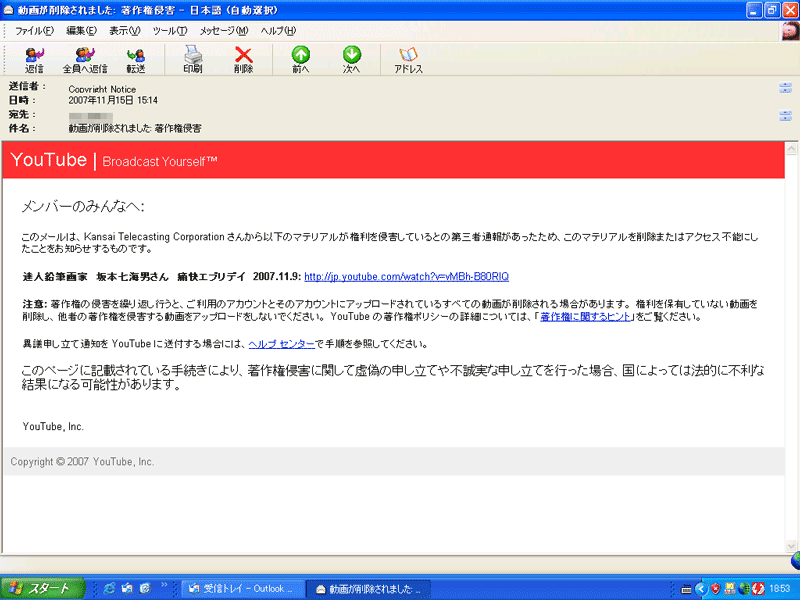This screenshot has height=600, width=800.
Task: Click the greeting メンバーのみんなへ:
Action: [83, 207]
